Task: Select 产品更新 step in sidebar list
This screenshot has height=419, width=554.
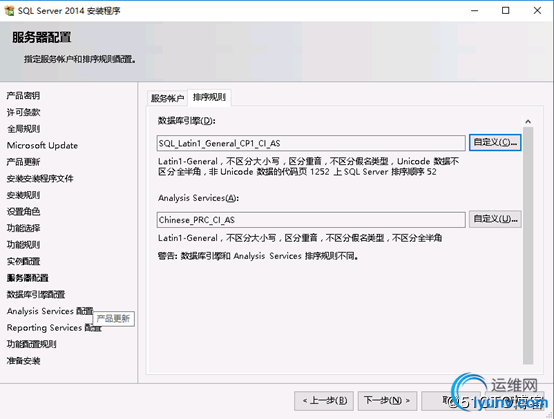Action: [23, 162]
